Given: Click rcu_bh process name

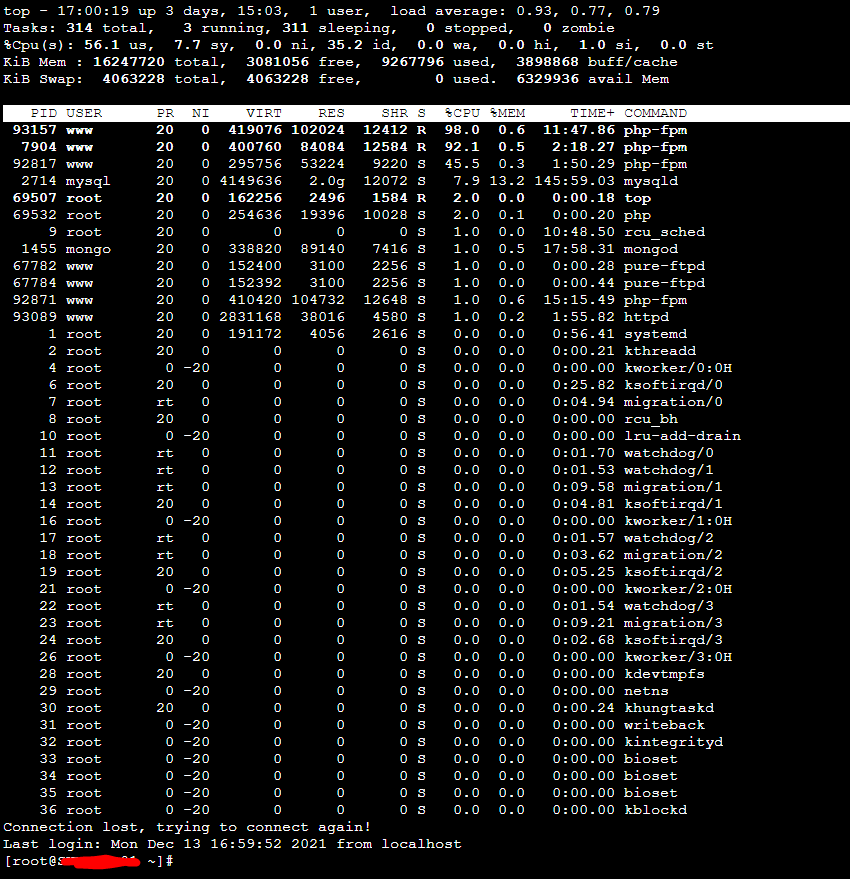Looking at the screenshot, I should tap(651, 419).
